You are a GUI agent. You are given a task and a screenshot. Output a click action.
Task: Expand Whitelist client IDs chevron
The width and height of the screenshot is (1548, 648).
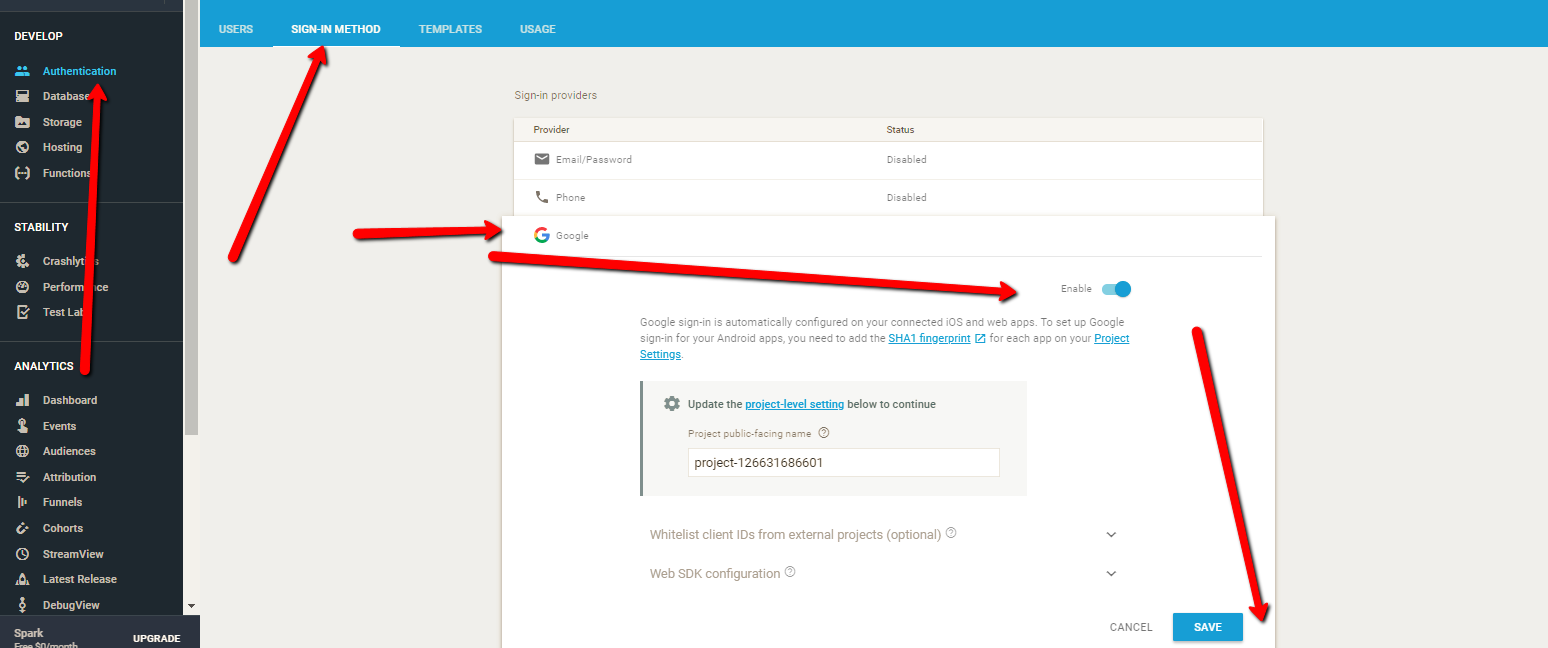point(1111,534)
